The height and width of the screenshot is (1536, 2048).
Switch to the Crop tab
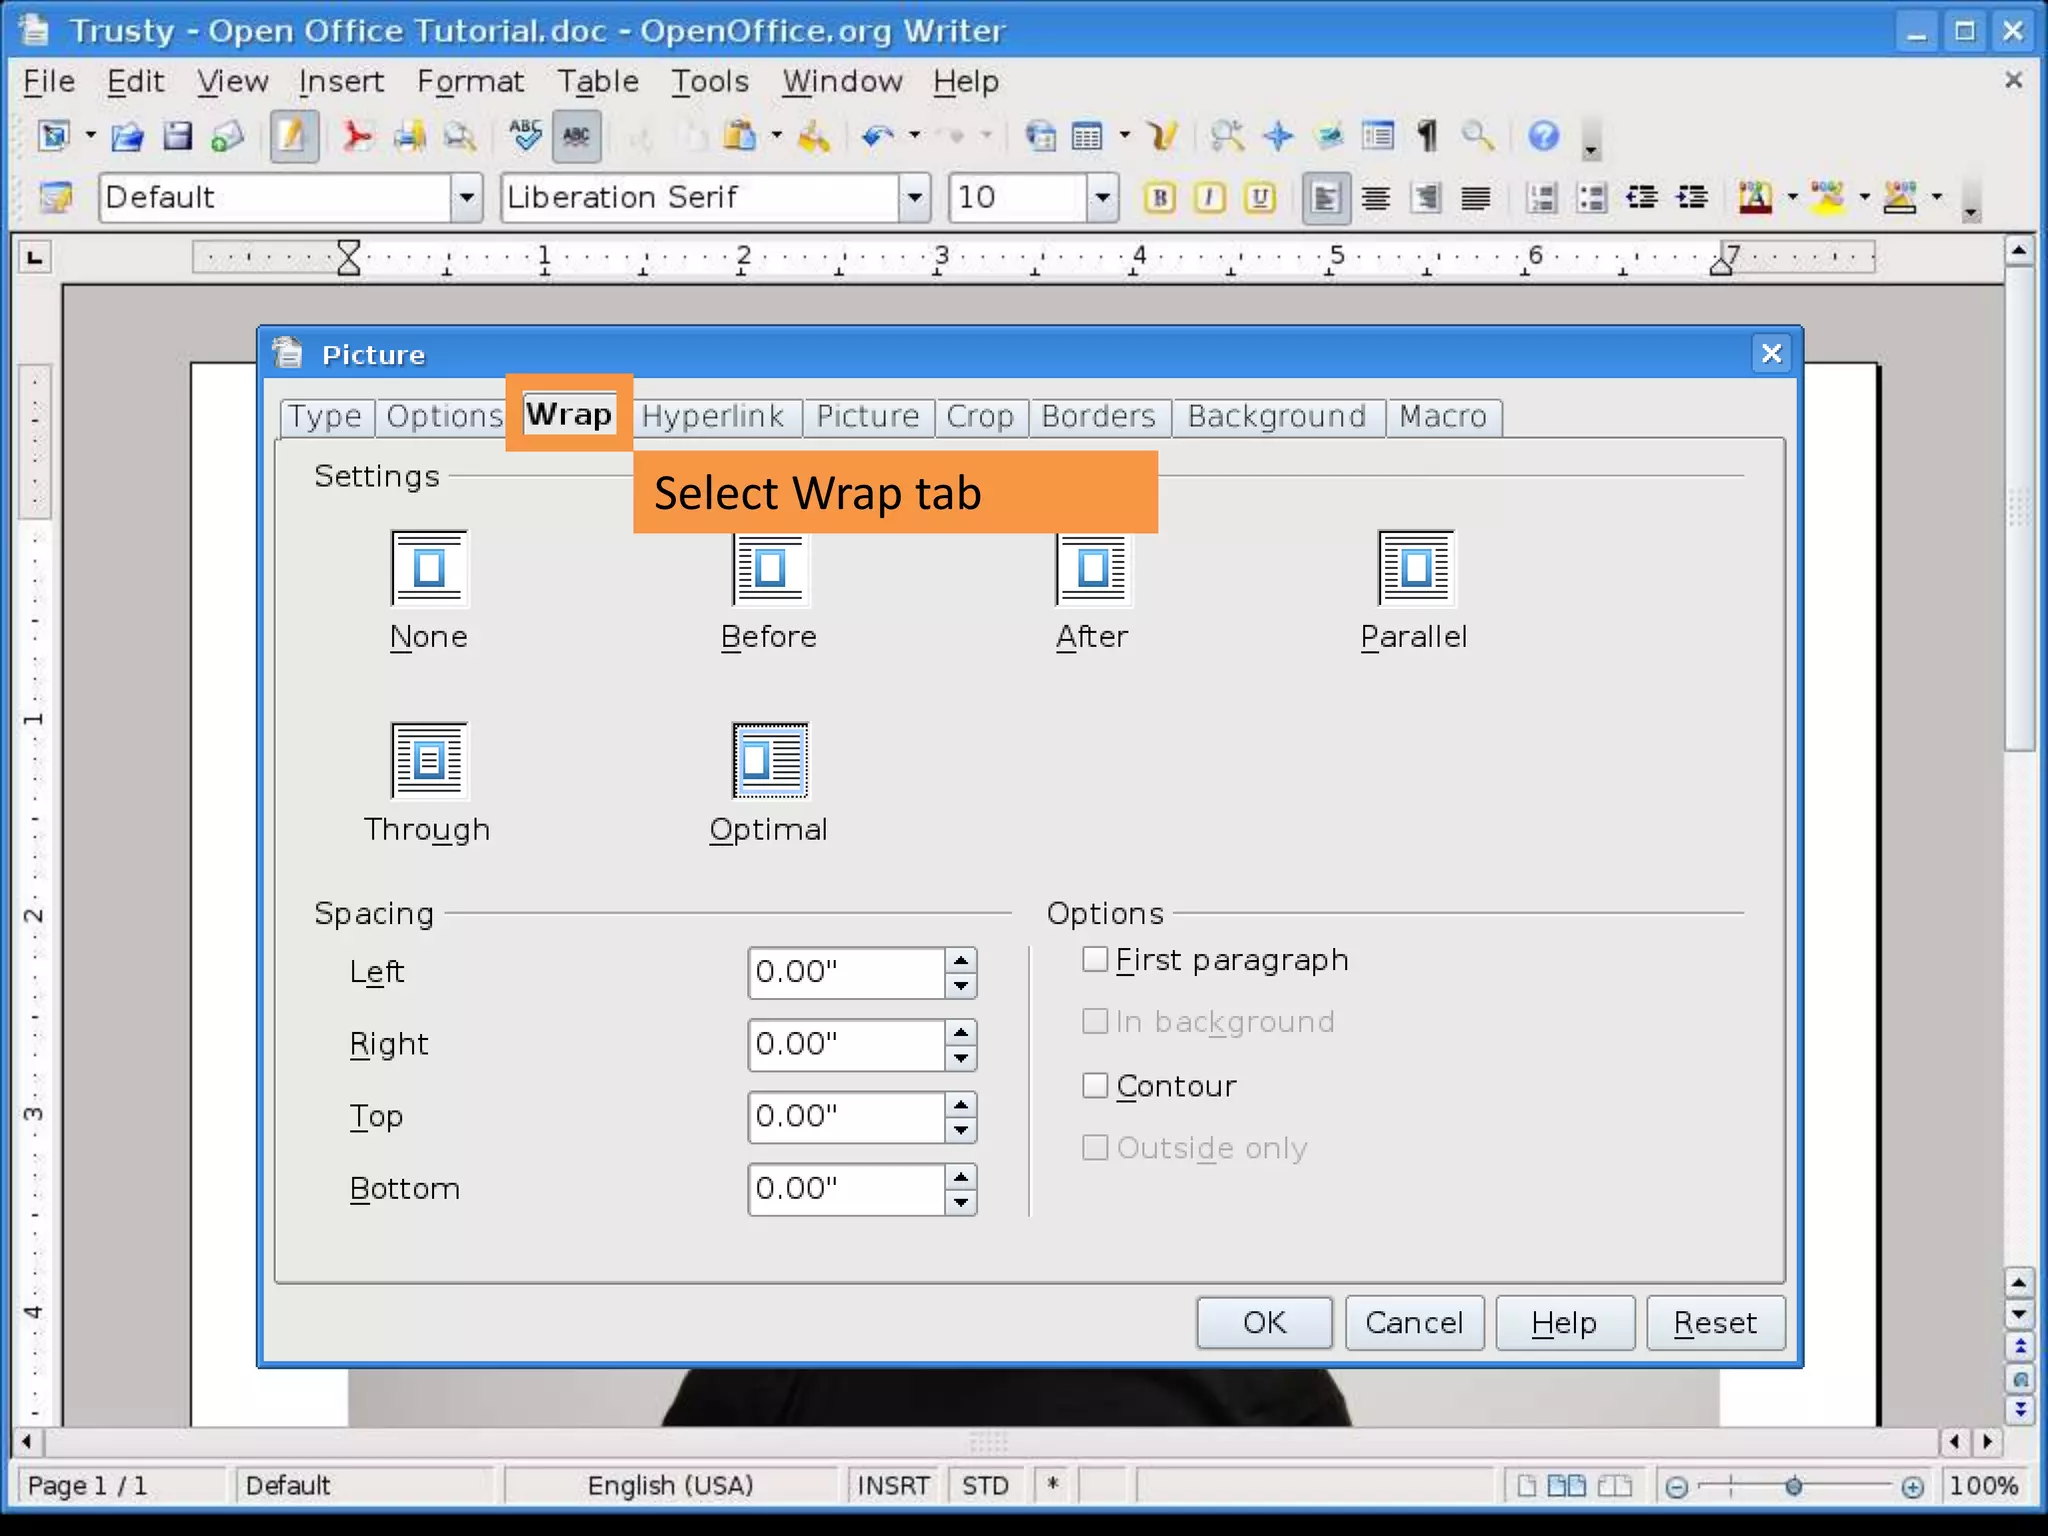(x=980, y=416)
